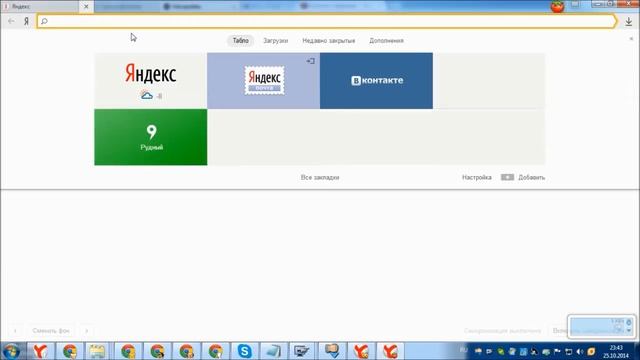Open Все закладки link
The width and height of the screenshot is (640, 360).
pyautogui.click(x=320, y=178)
